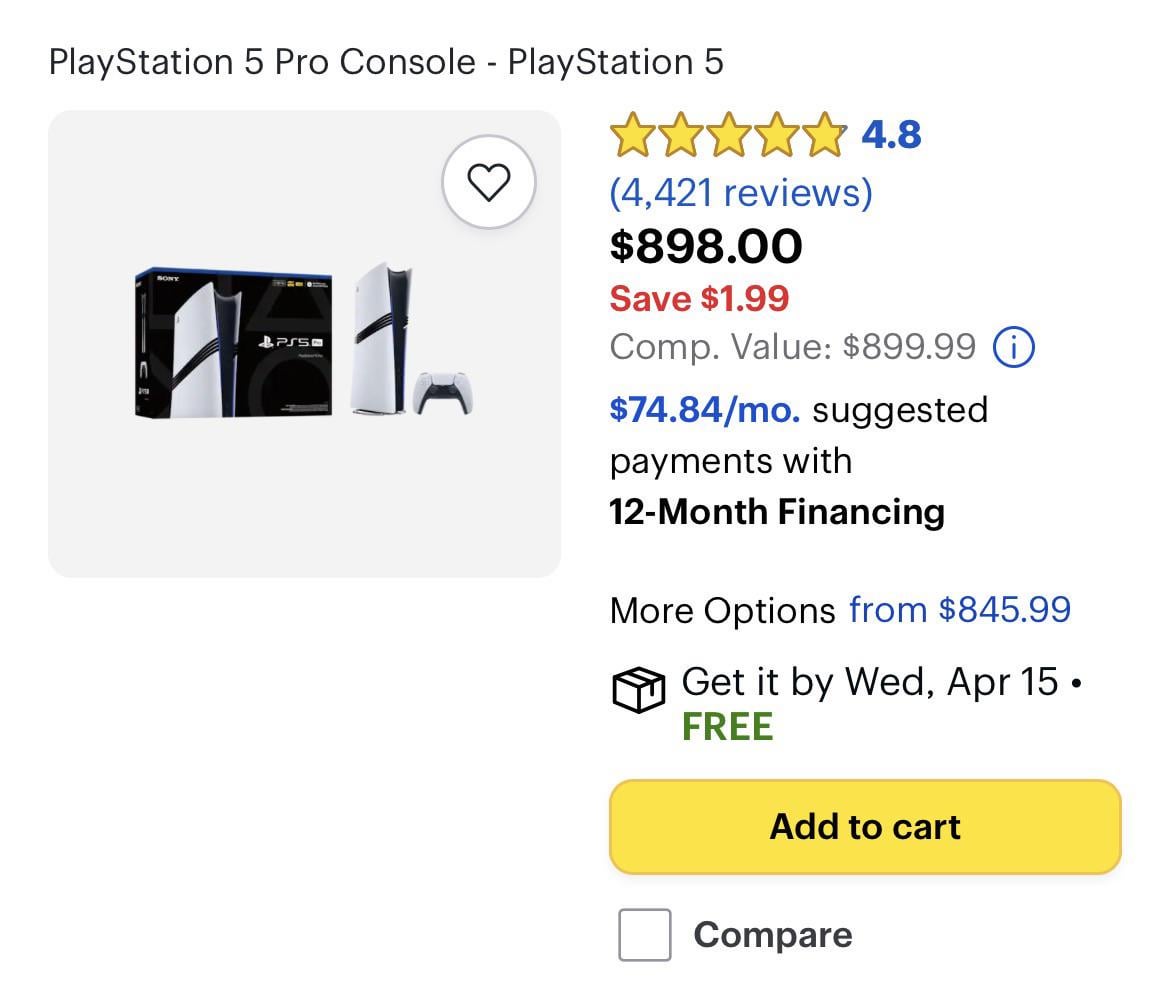
Task: Add the PS5 Pro to cart
Action: [865, 827]
